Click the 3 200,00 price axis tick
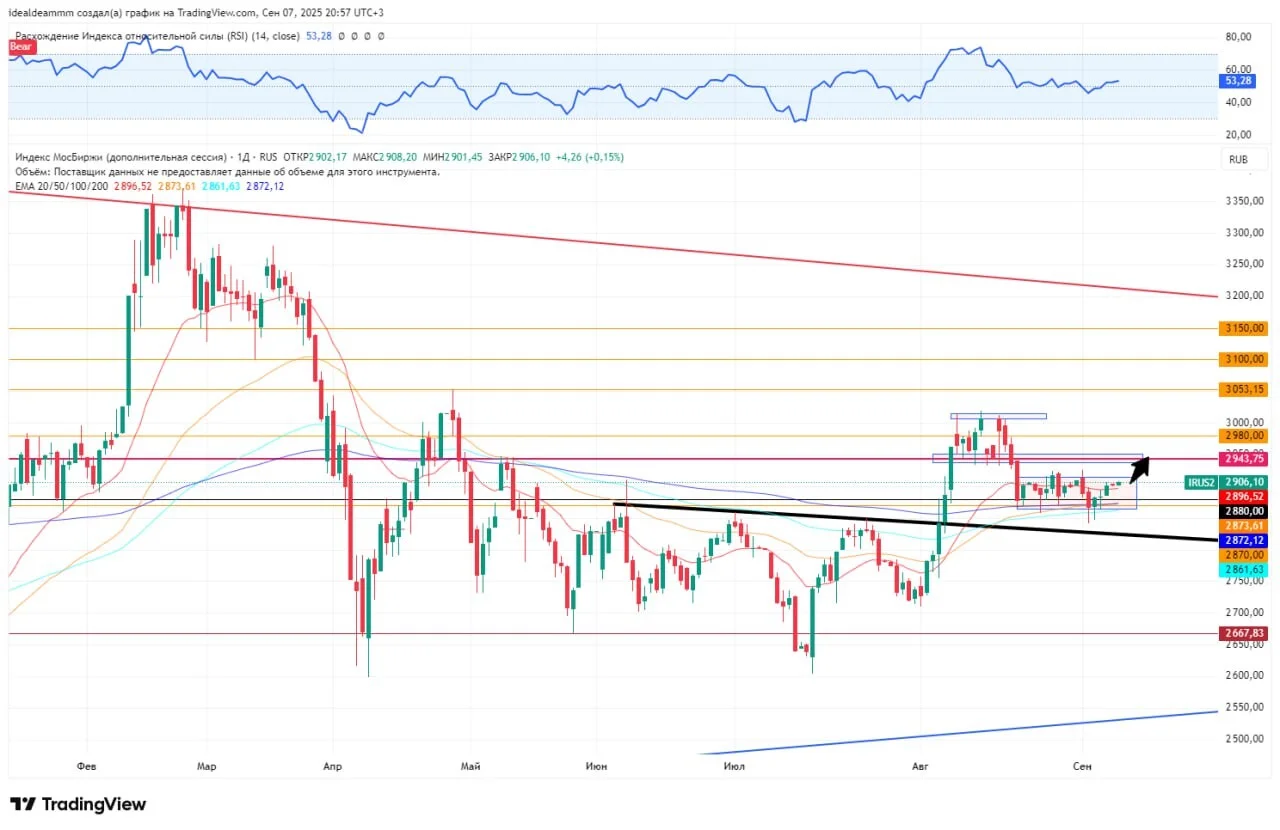Image resolution: width=1280 pixels, height=830 pixels. [x=1245, y=296]
